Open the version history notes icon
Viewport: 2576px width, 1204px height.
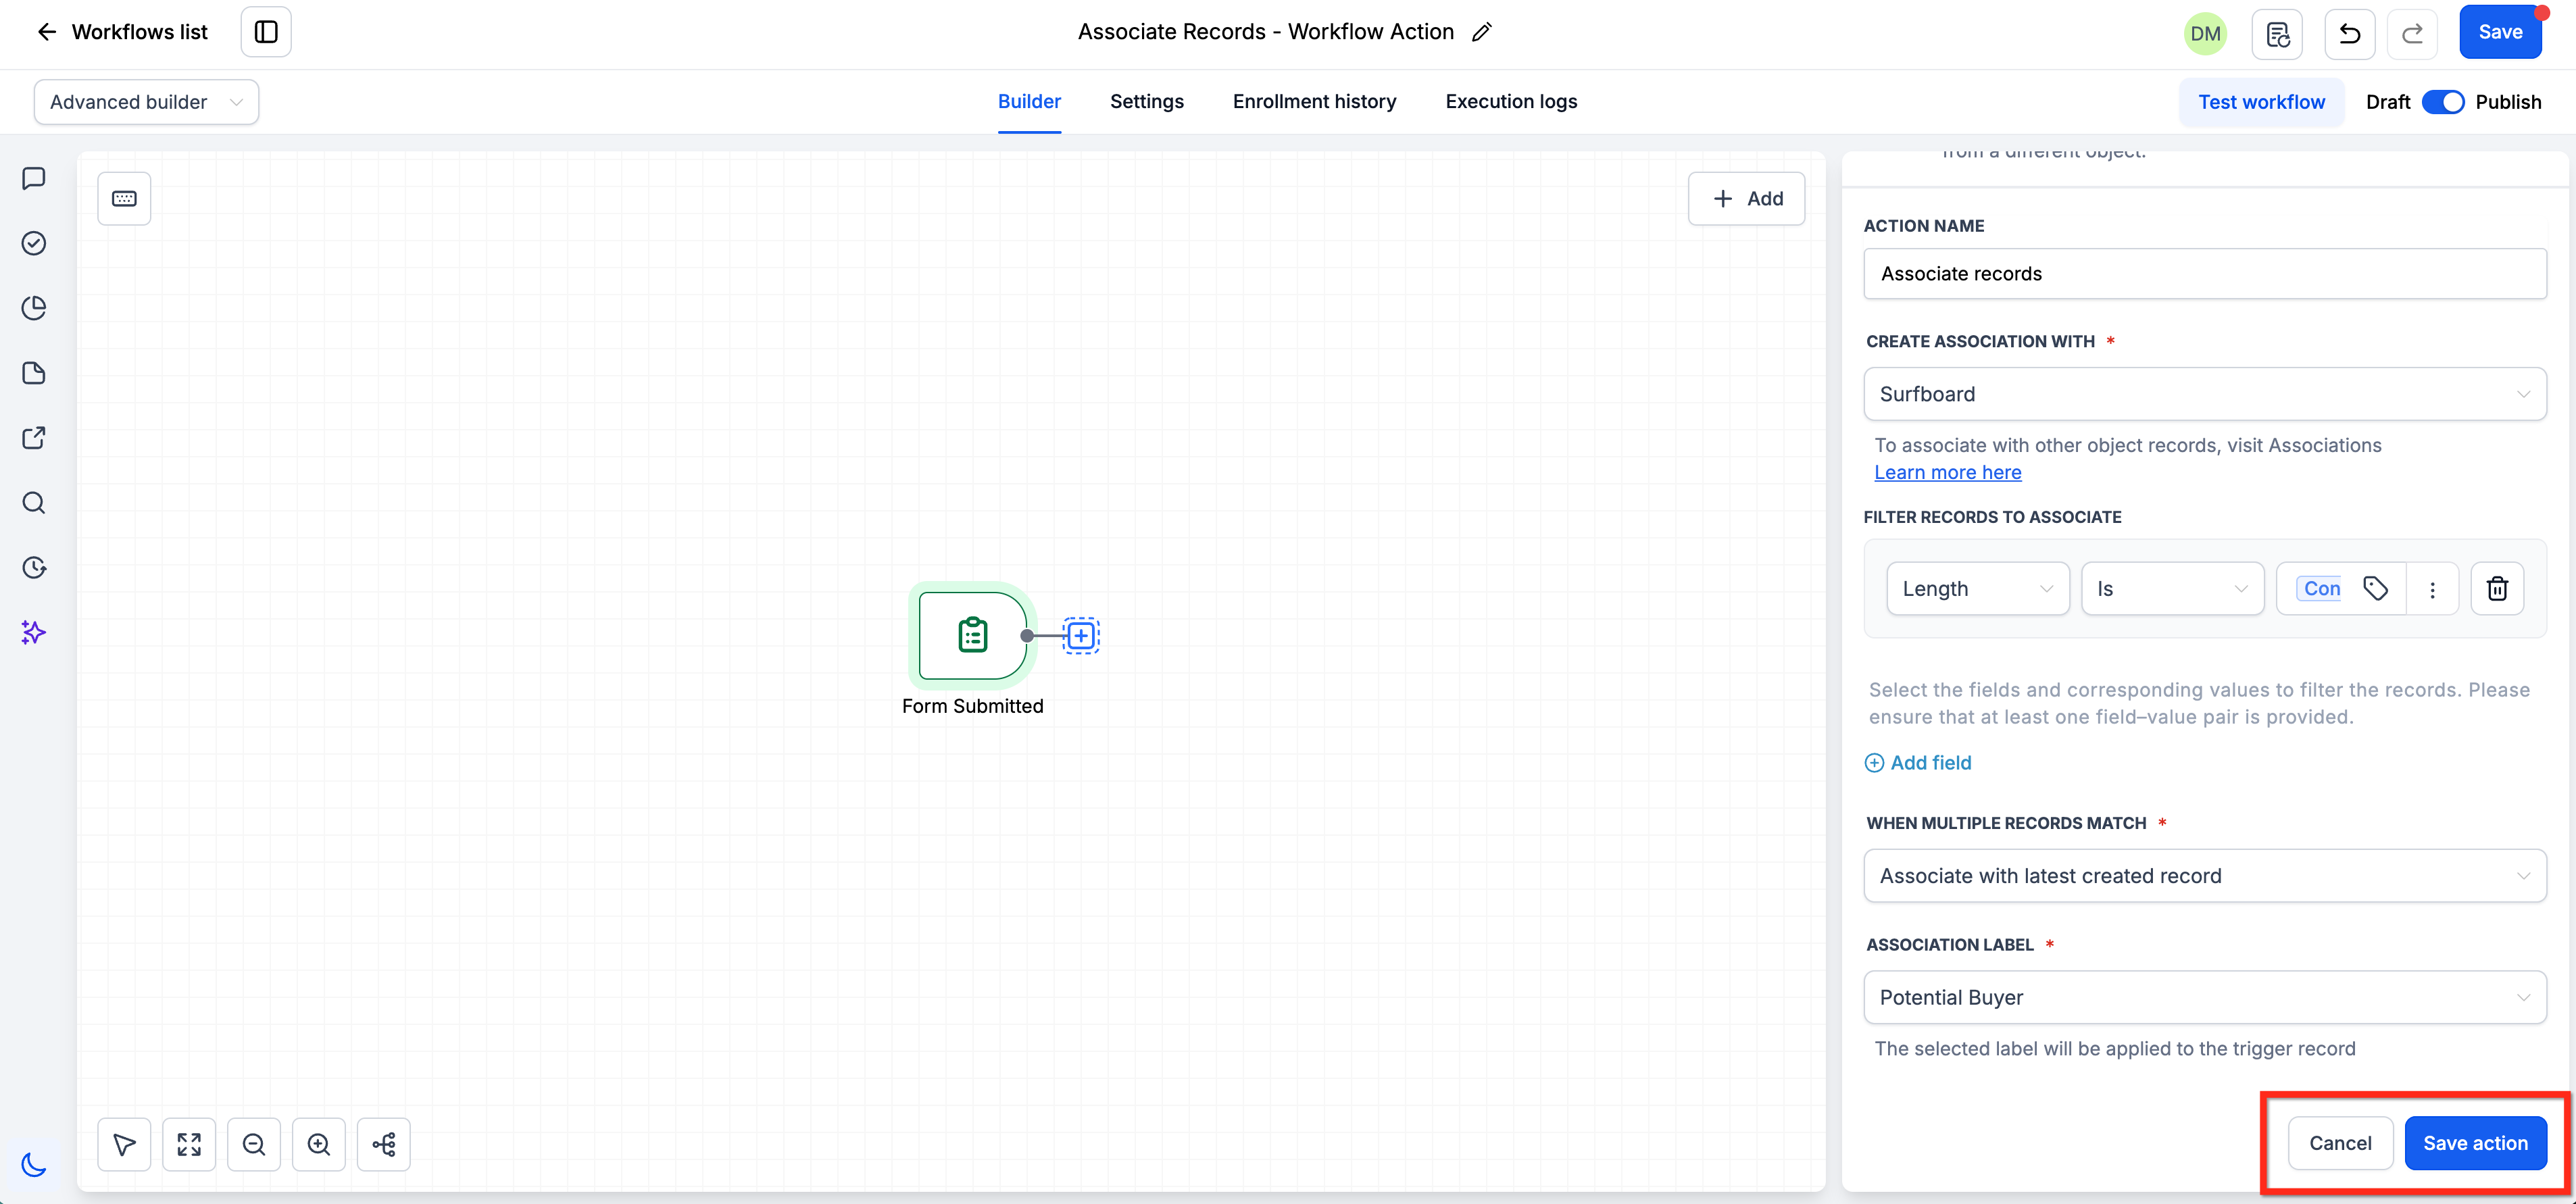2277,34
